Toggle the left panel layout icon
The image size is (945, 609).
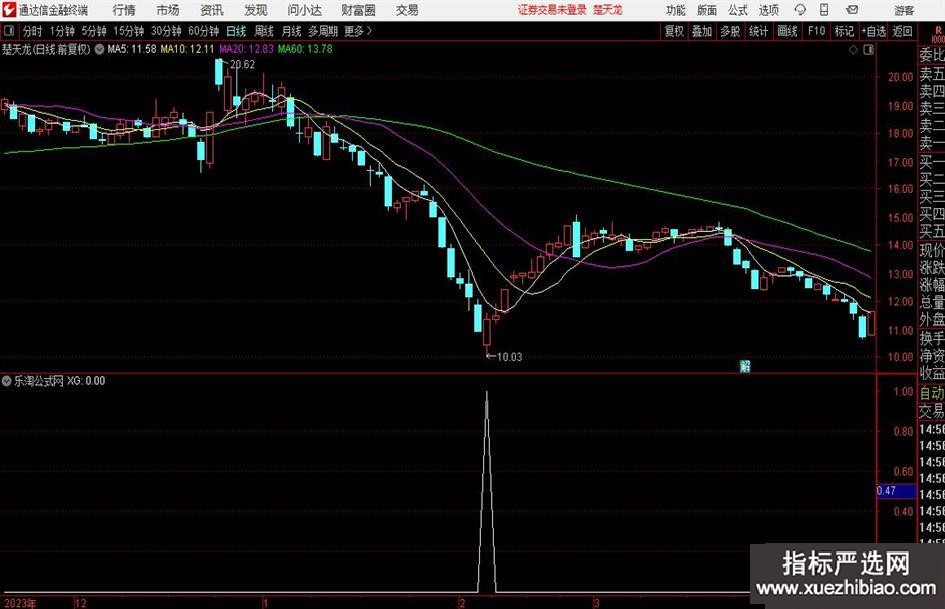(9, 31)
